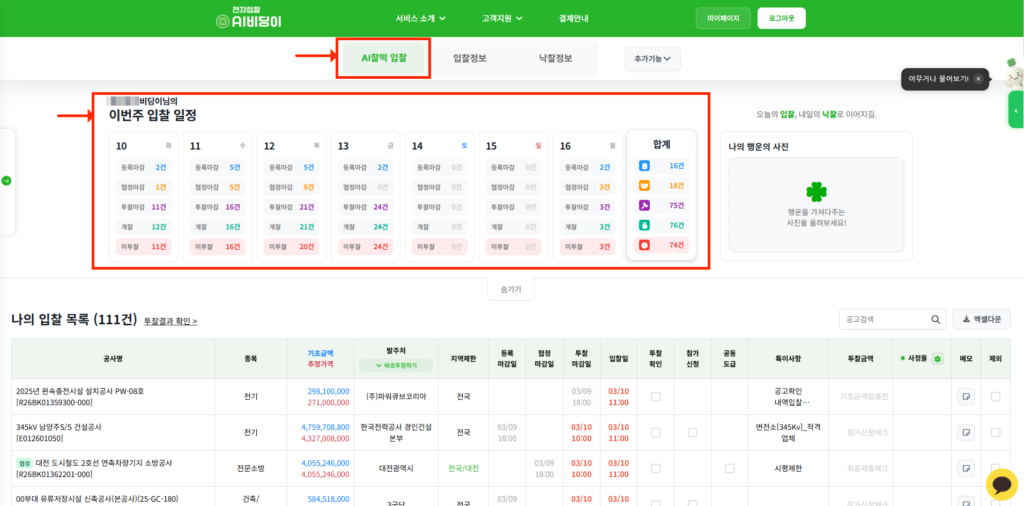1024x506 pixels.
Task: Click the 엑셀다운 download button
Action: 981,320
